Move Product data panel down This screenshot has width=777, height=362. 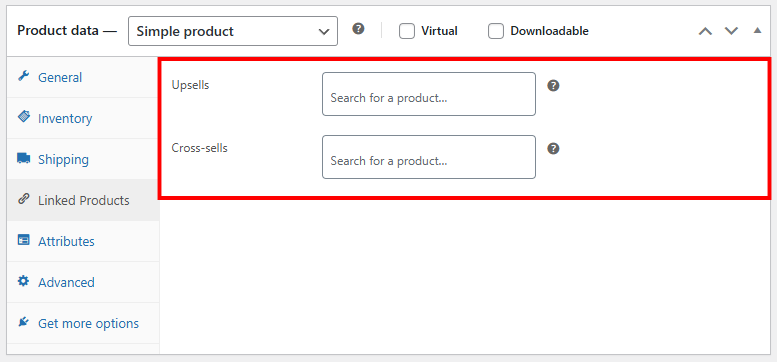(x=731, y=31)
